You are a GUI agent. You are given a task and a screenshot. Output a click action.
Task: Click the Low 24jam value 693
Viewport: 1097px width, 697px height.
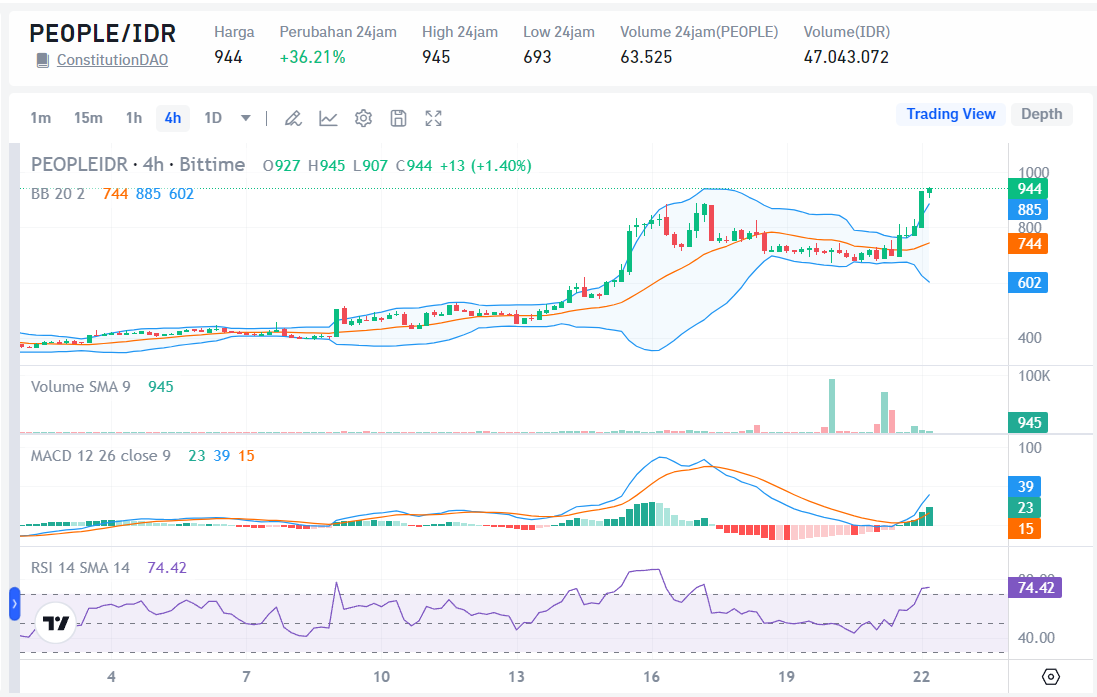[537, 57]
